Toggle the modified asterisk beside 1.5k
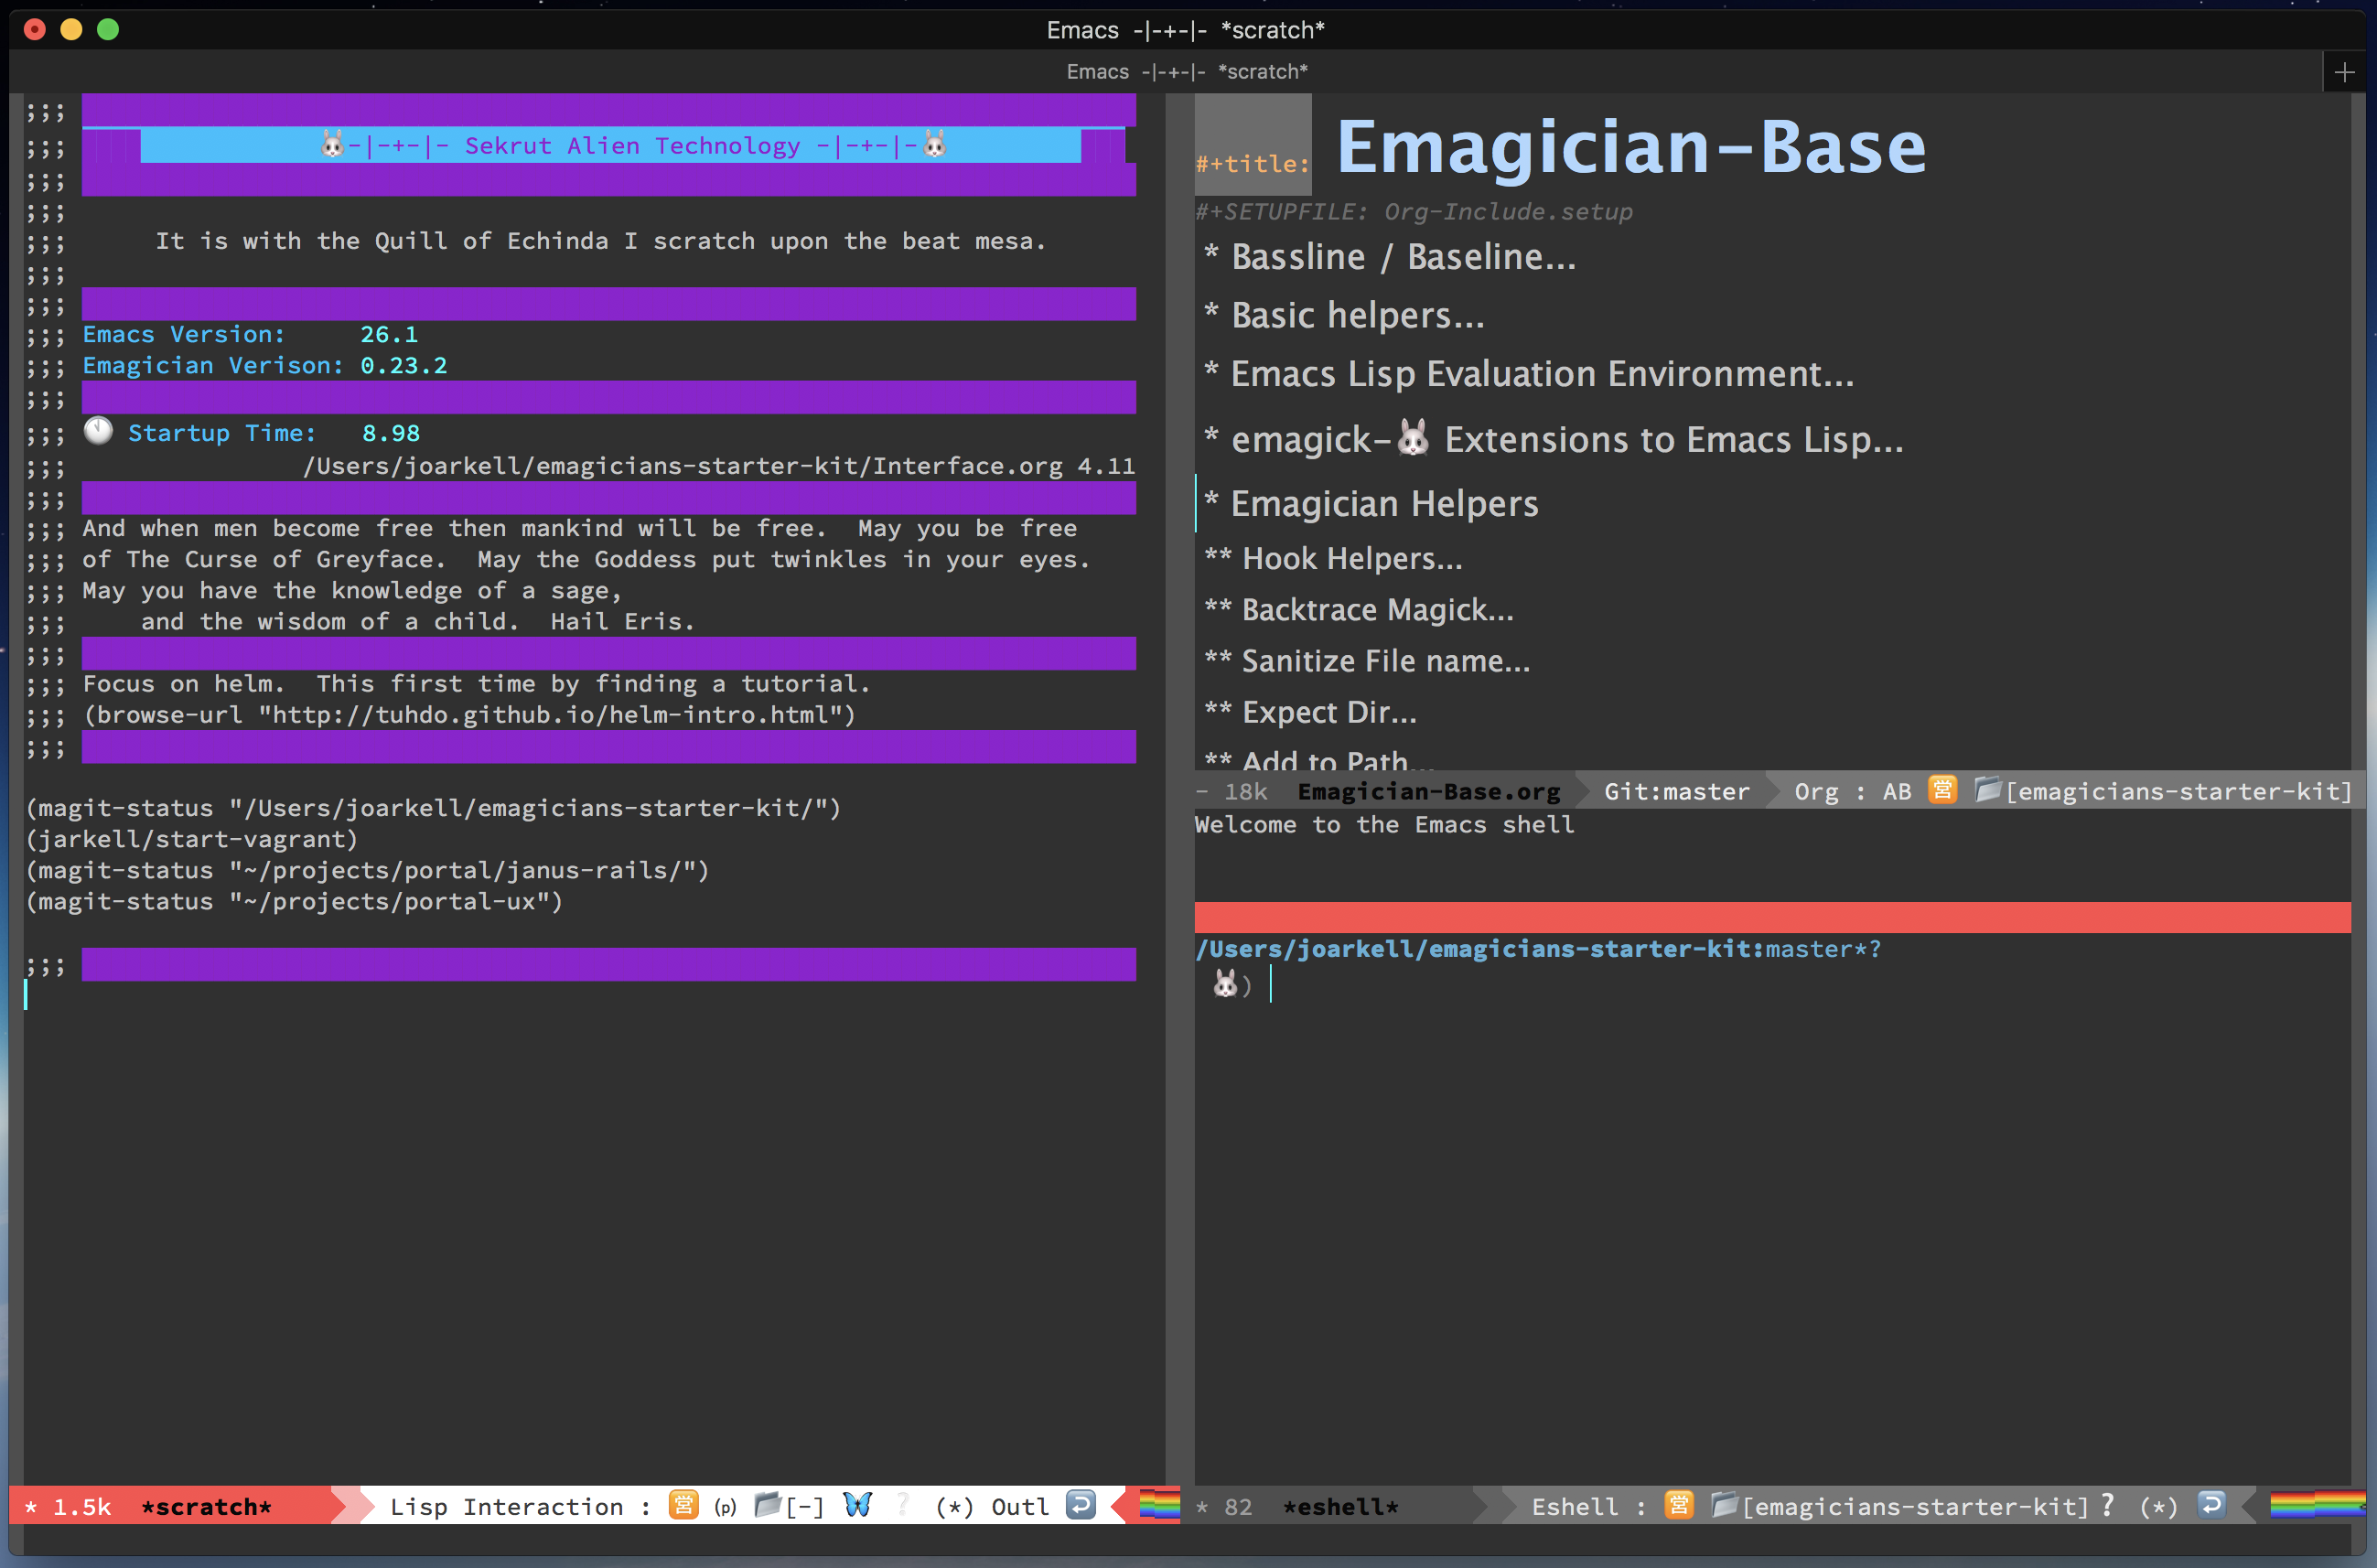 pos(31,1507)
